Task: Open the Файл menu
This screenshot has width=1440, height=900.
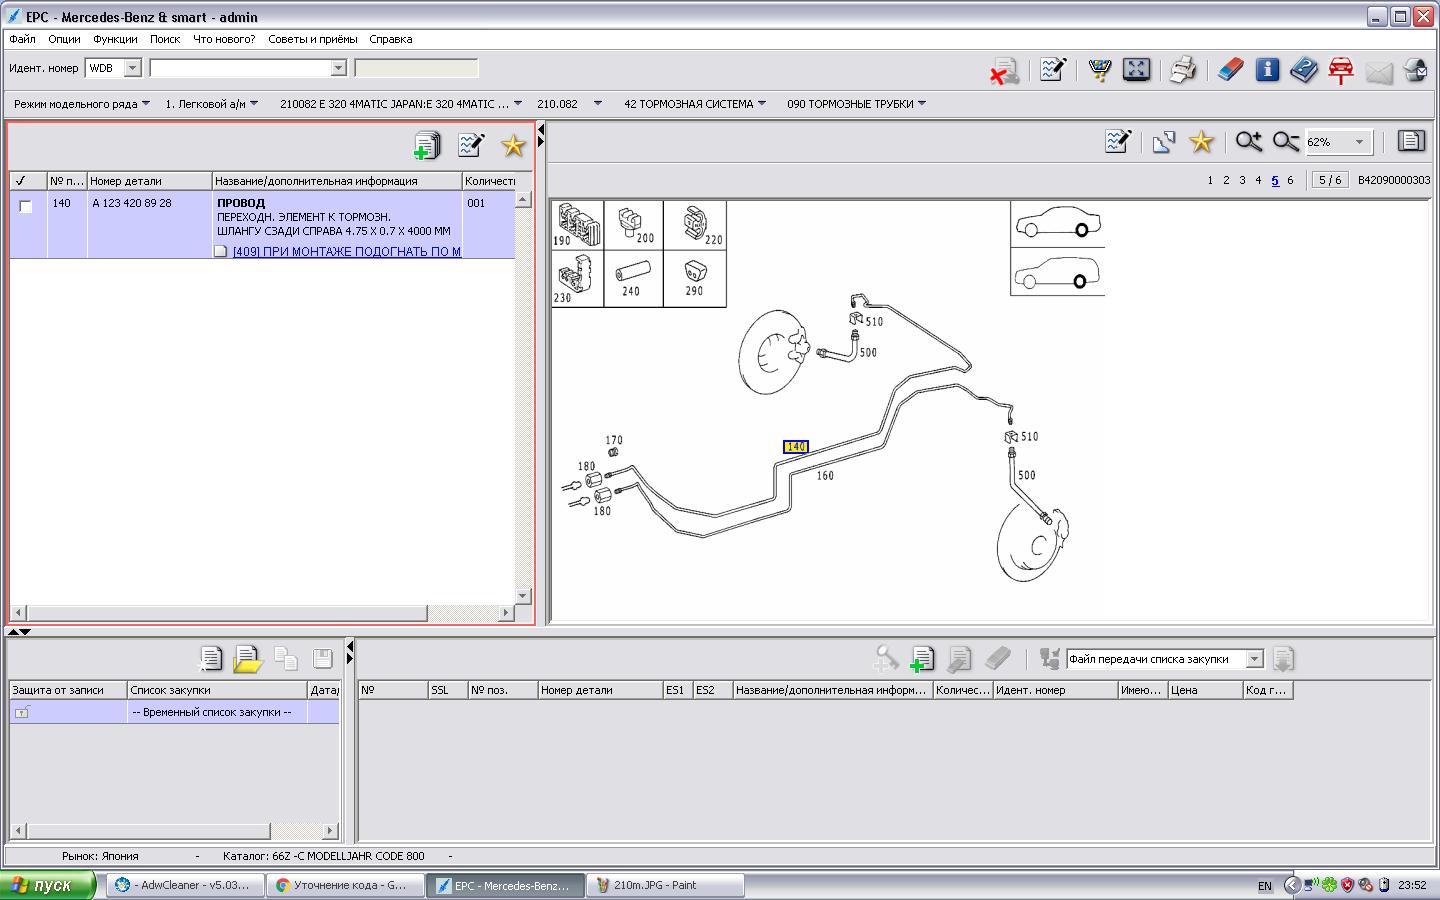Action: (x=22, y=39)
